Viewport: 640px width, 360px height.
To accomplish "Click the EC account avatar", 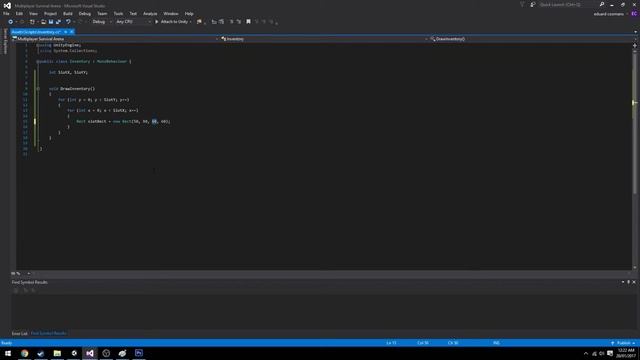I will [x=634, y=14].
